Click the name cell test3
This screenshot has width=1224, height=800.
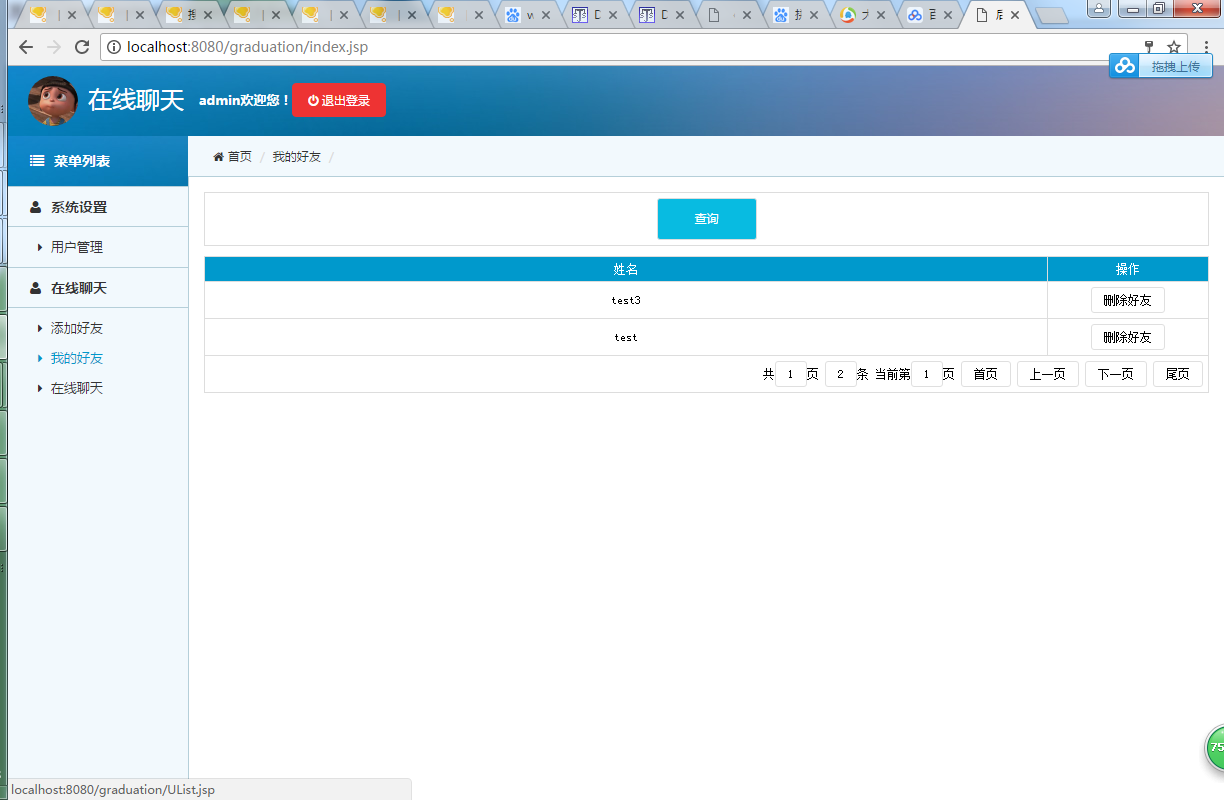pos(626,300)
